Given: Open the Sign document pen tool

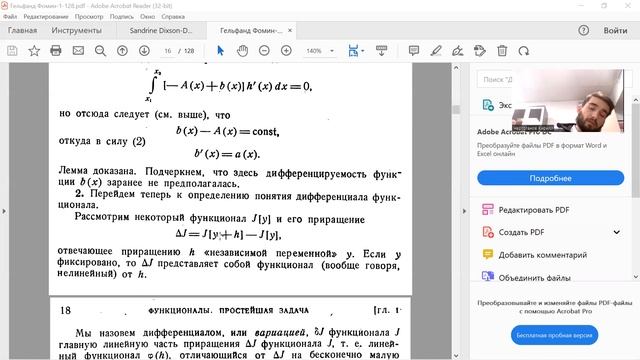Looking at the screenshot, I should point(458,51).
